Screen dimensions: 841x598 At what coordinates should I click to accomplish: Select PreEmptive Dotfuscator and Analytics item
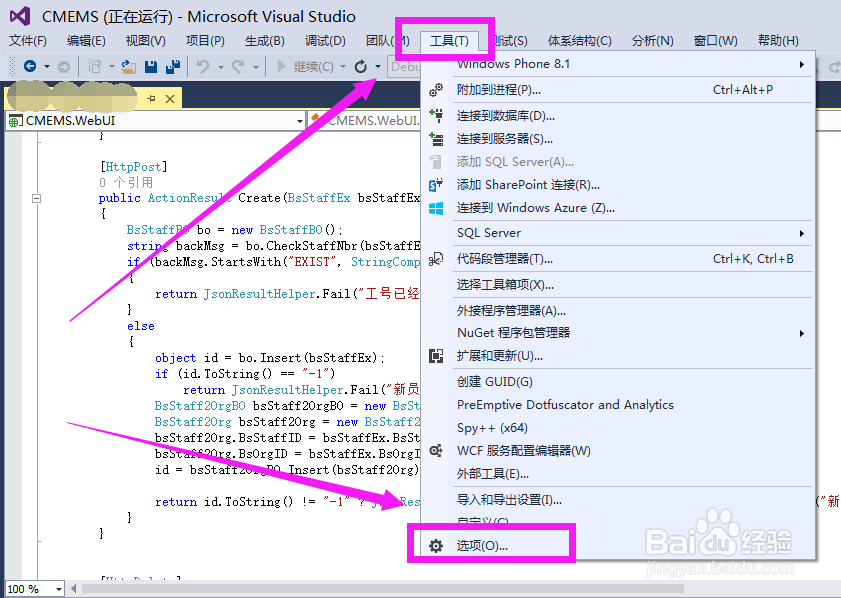[x=619, y=405]
